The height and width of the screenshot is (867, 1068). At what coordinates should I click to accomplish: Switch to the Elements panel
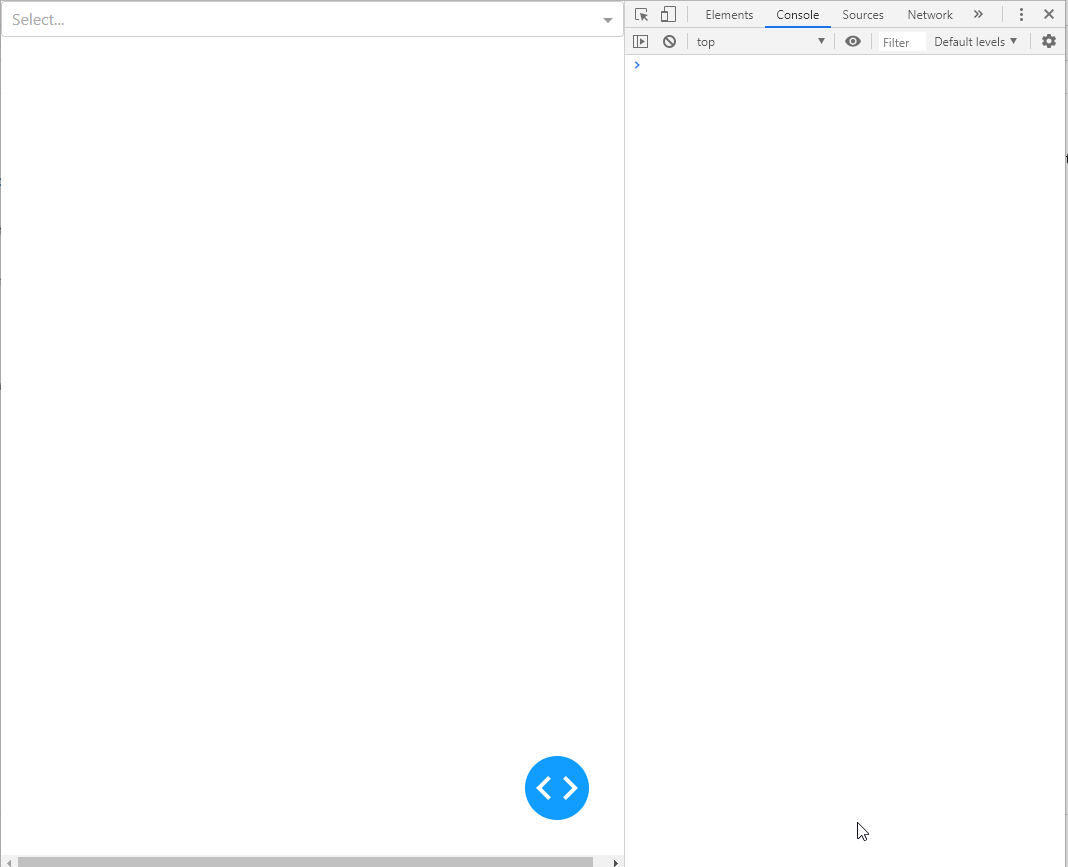(x=729, y=14)
